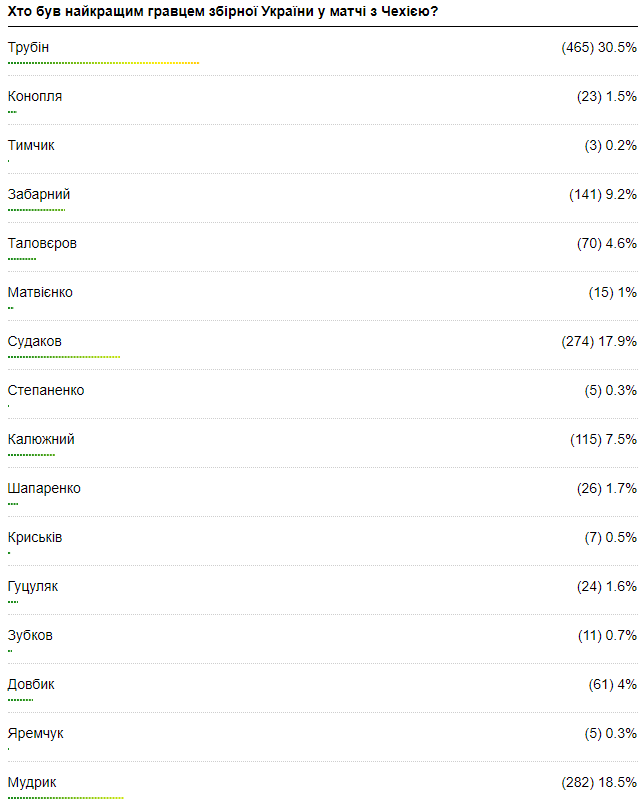Screen dimensions: 641x806
Task: Click Забарний's result progress bar
Action: pos(36,210)
